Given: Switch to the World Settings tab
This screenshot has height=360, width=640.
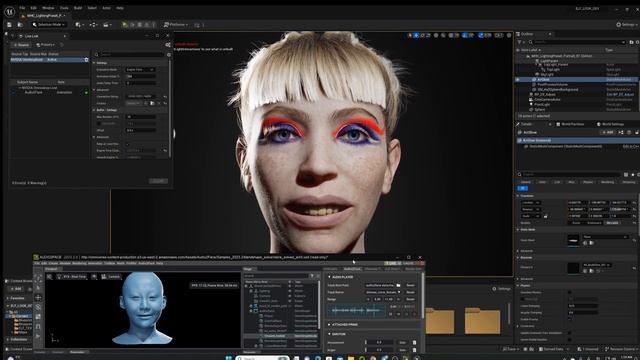Looking at the screenshot, I should pos(610,124).
